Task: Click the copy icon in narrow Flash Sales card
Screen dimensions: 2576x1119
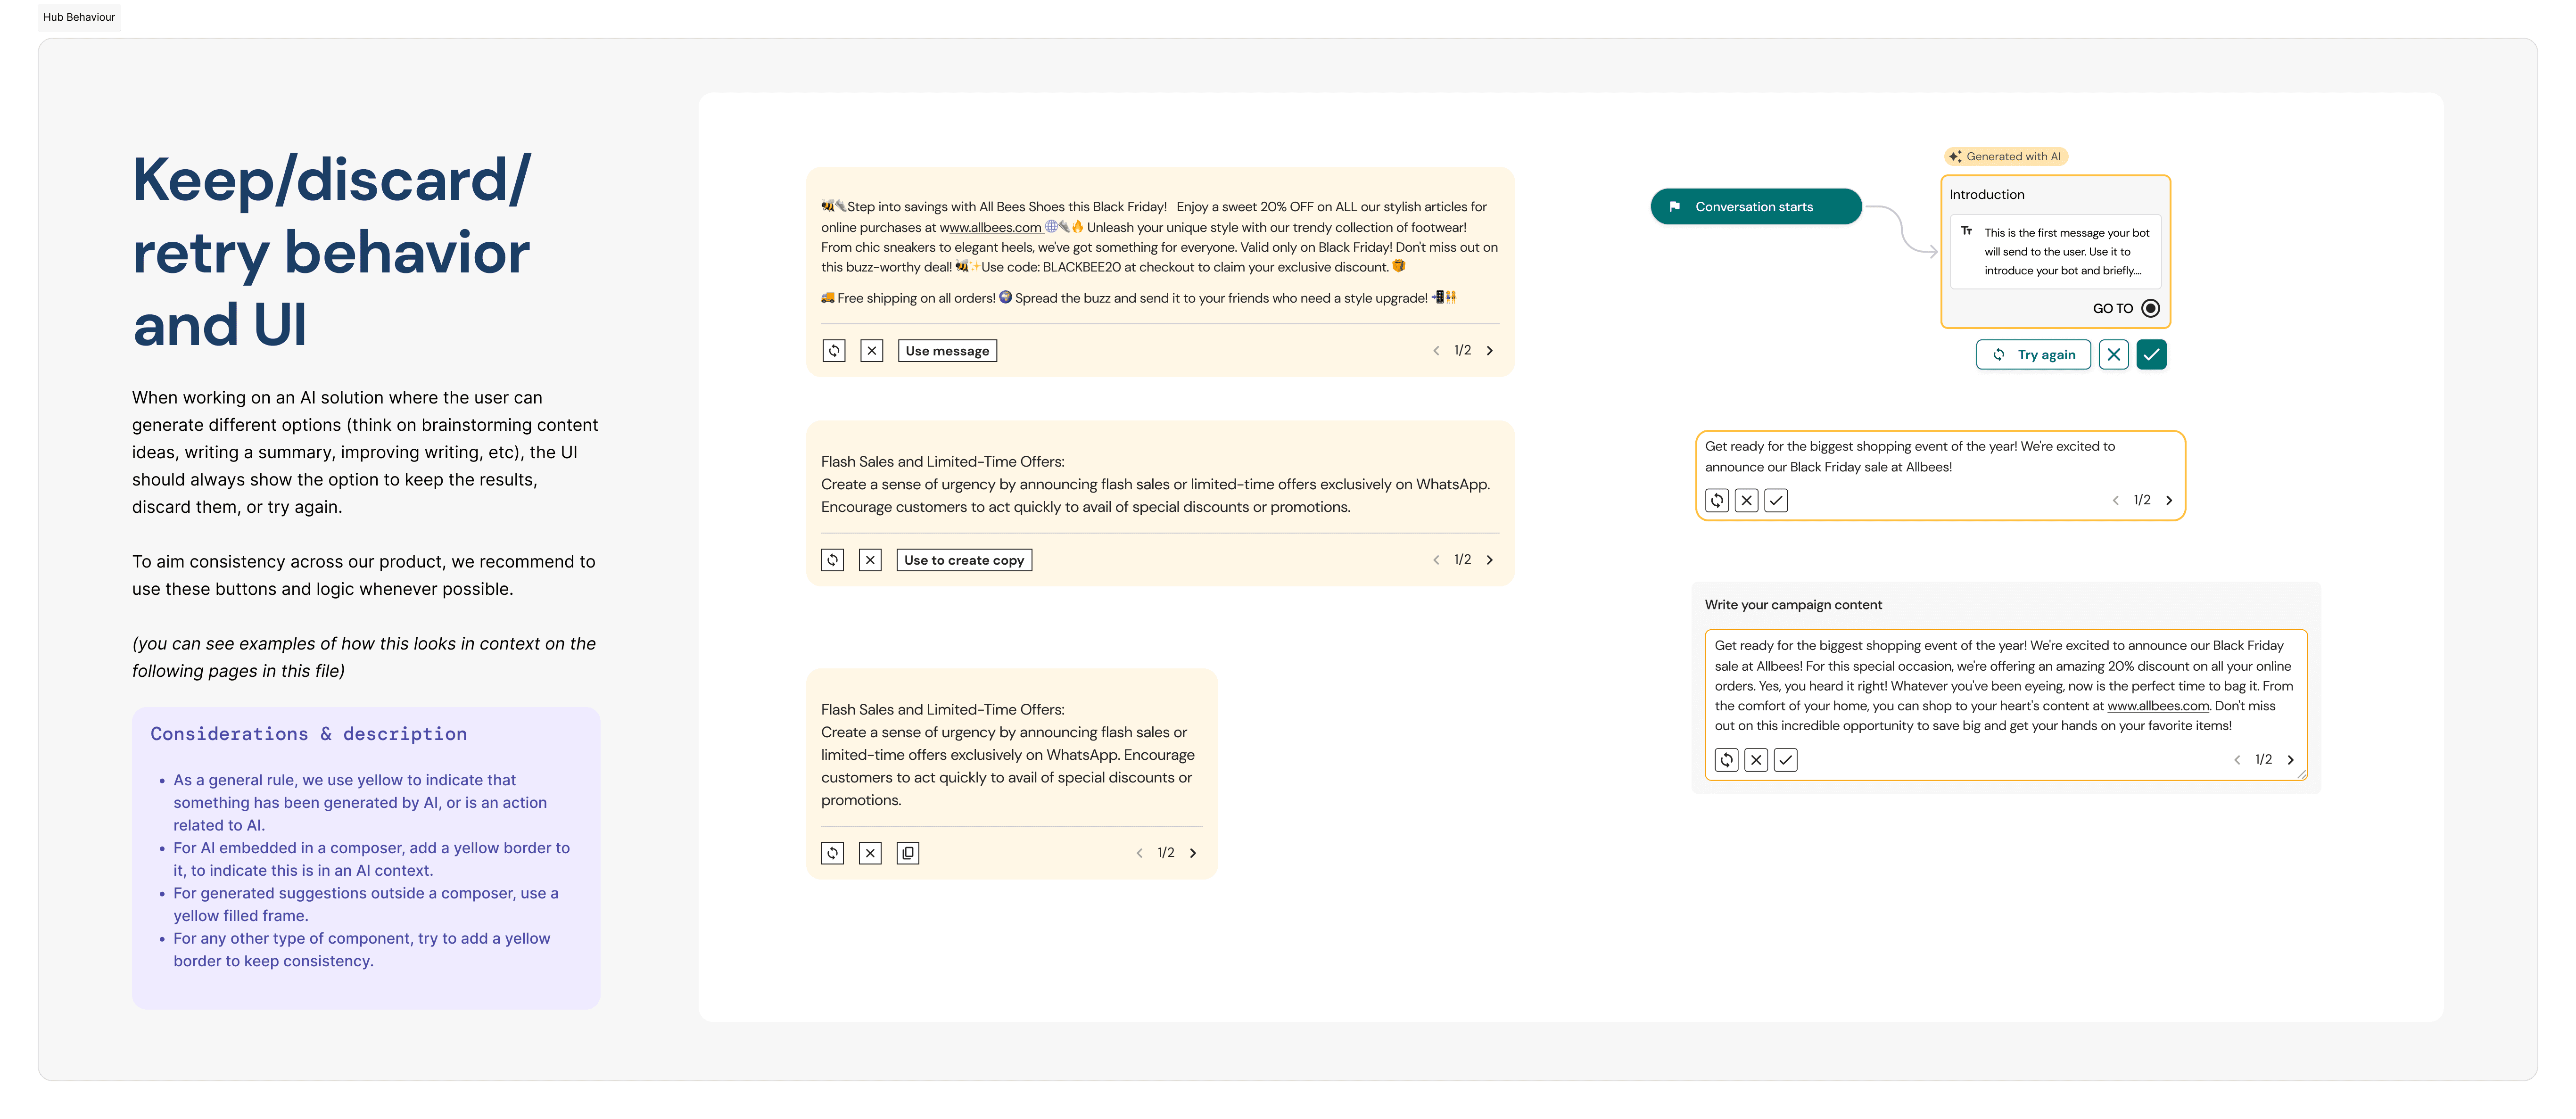Action: [x=908, y=853]
